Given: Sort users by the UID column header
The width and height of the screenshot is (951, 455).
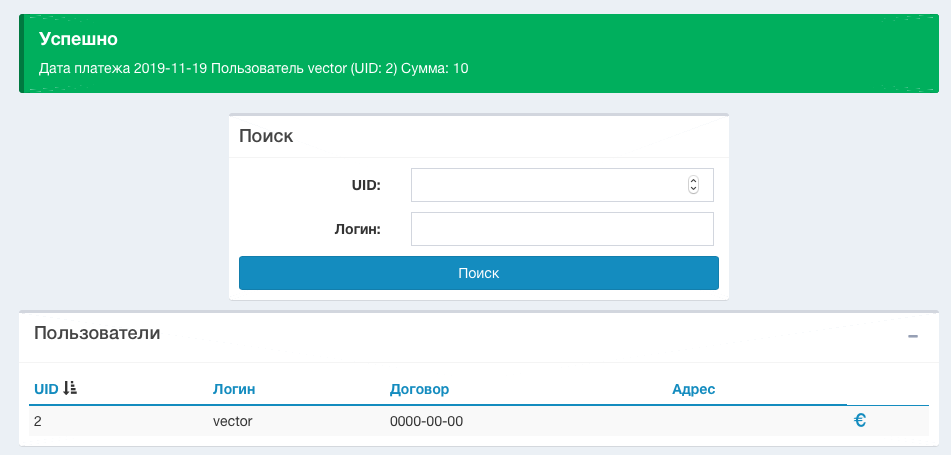Looking at the screenshot, I should coord(46,389).
